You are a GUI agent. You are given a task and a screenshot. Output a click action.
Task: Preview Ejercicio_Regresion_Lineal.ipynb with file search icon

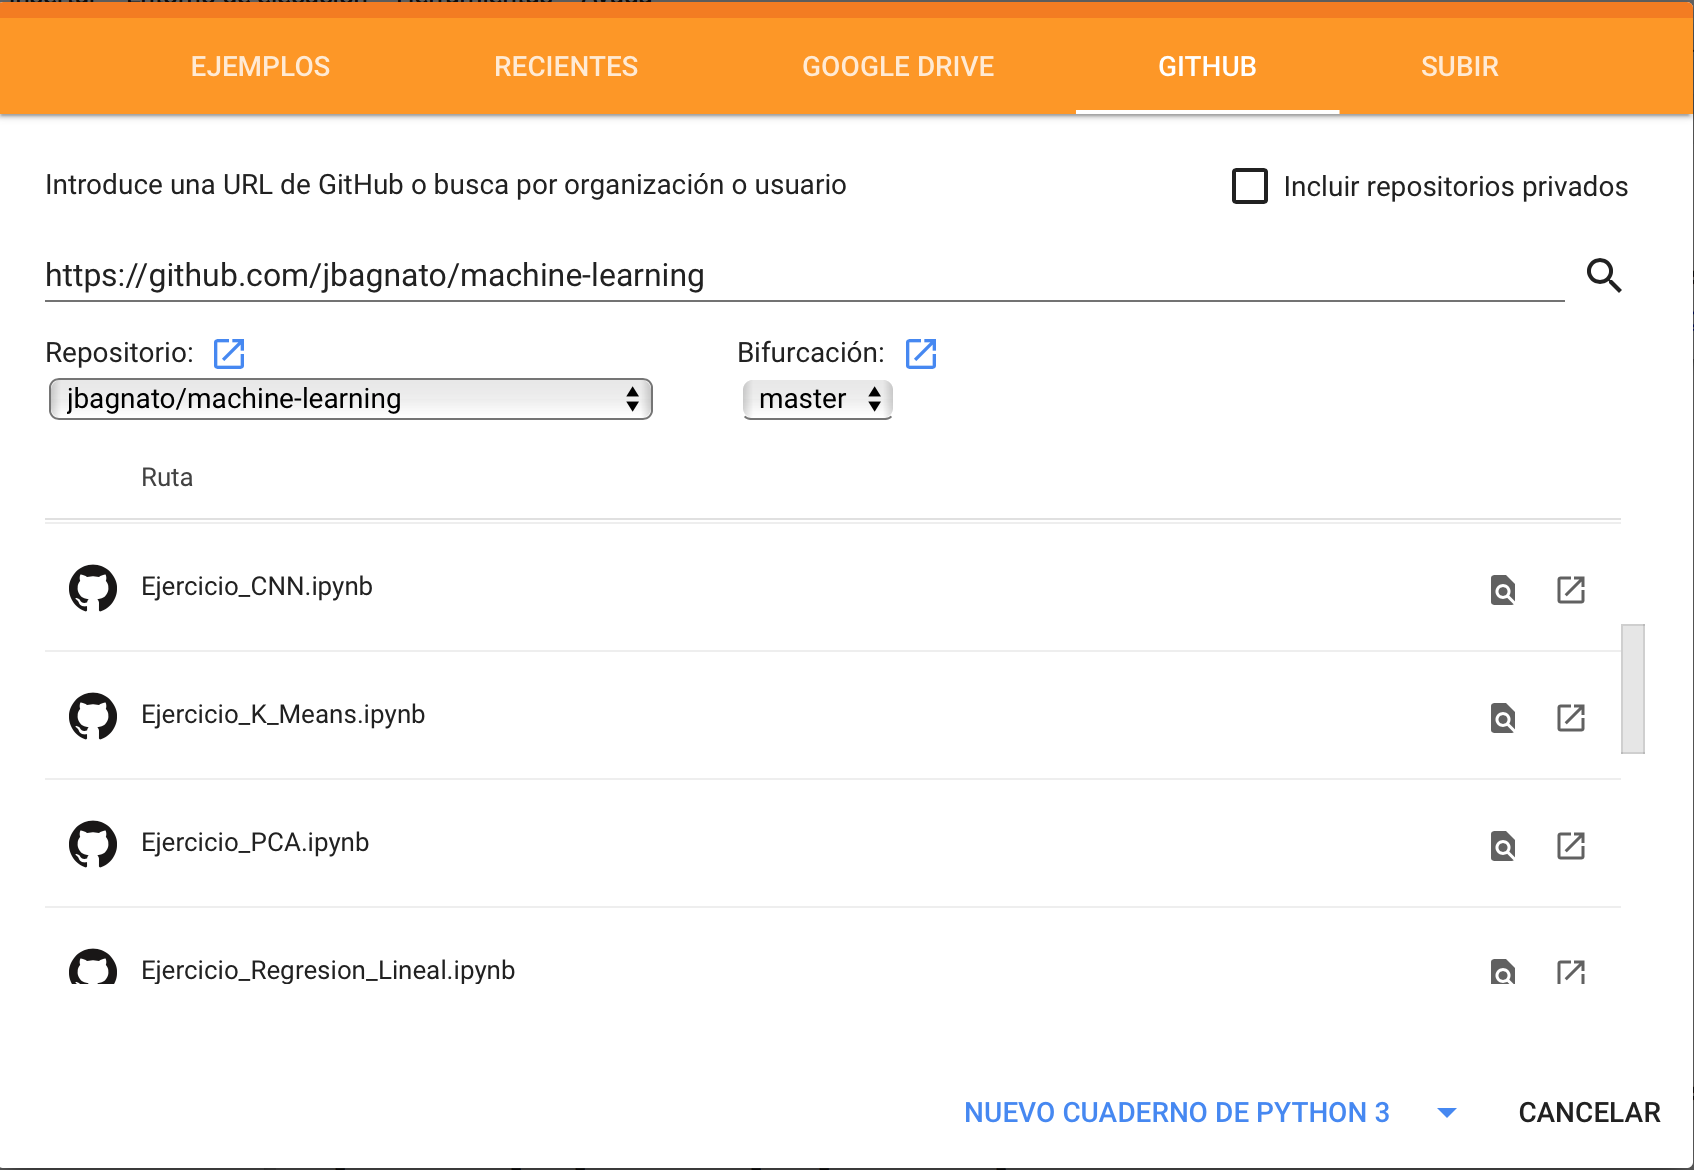click(1503, 971)
